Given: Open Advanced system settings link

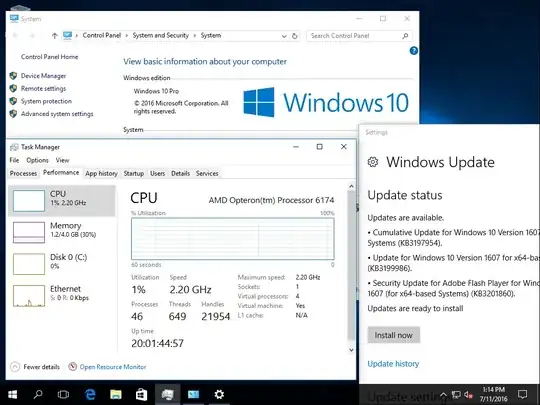Looking at the screenshot, I should [57, 114].
